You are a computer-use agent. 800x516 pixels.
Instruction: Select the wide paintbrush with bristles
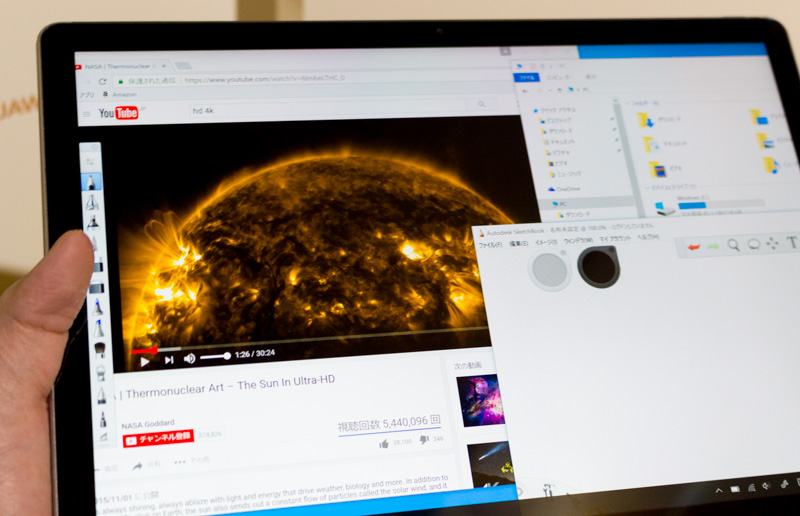click(x=100, y=350)
